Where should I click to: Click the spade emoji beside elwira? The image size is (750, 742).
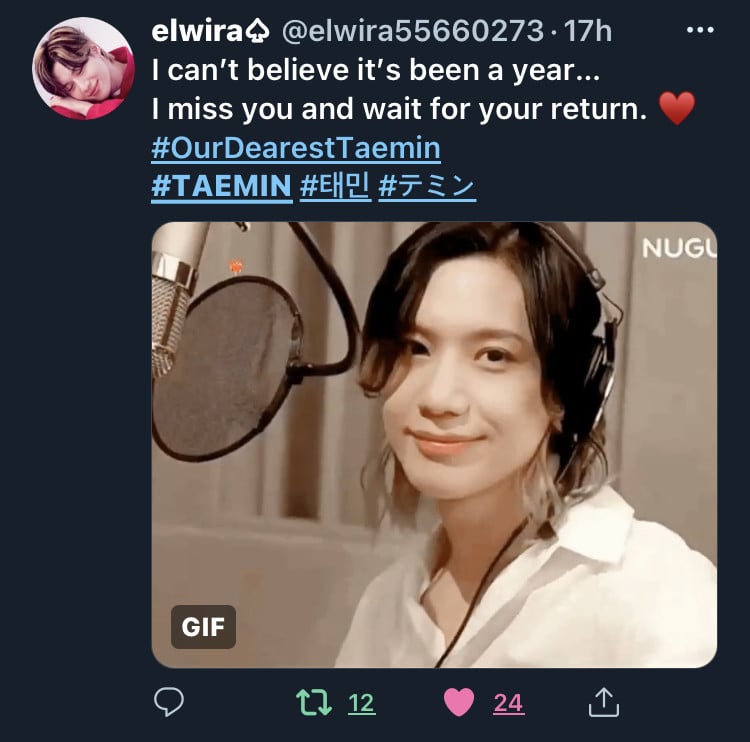point(258,32)
